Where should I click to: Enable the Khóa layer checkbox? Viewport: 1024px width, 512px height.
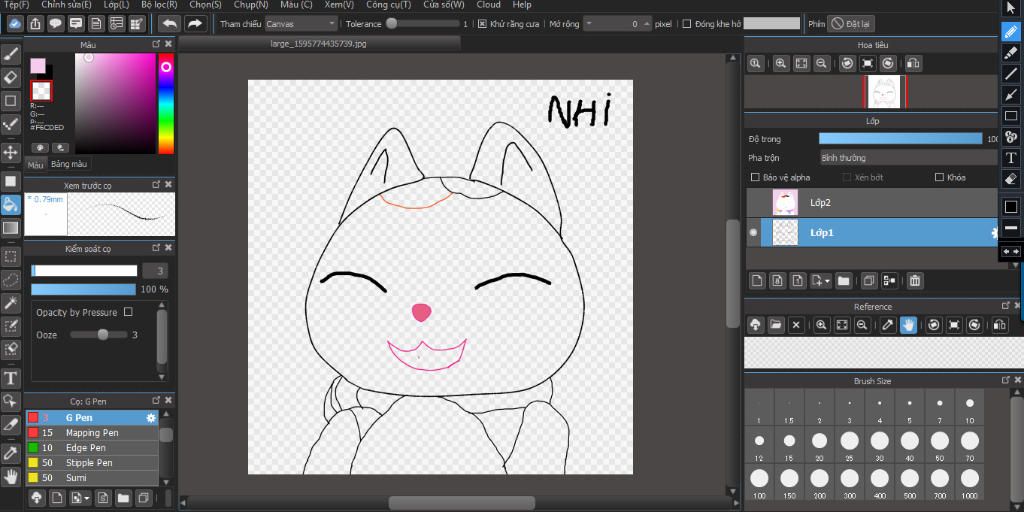click(940, 177)
